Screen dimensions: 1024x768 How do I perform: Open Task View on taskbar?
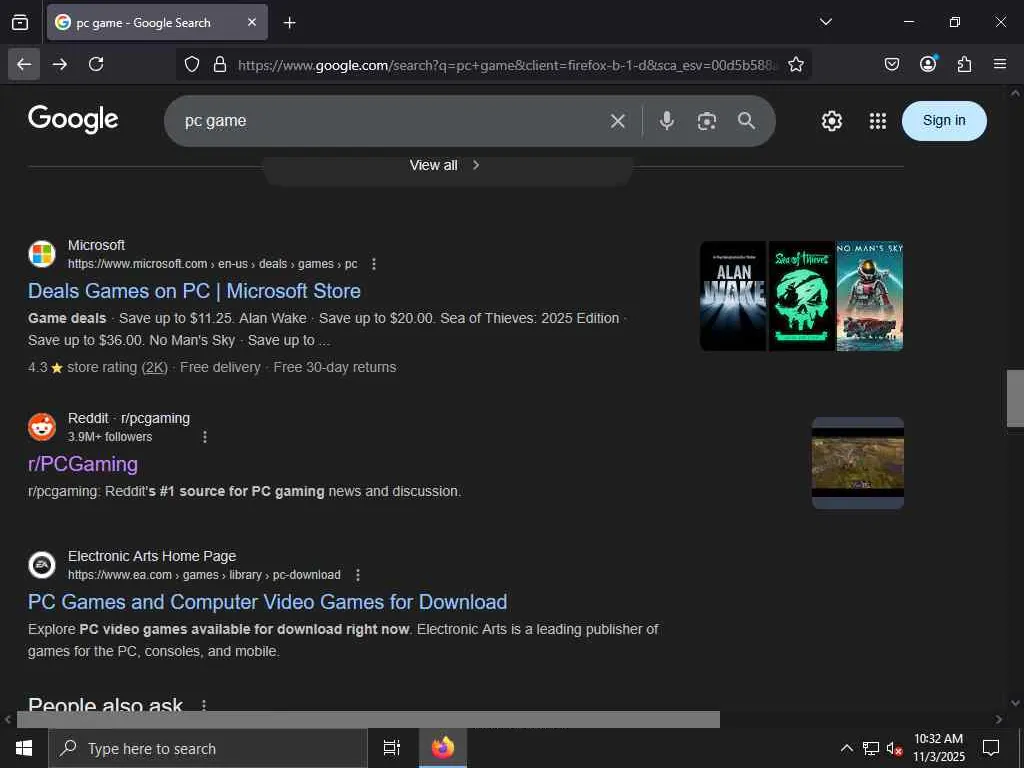391,748
